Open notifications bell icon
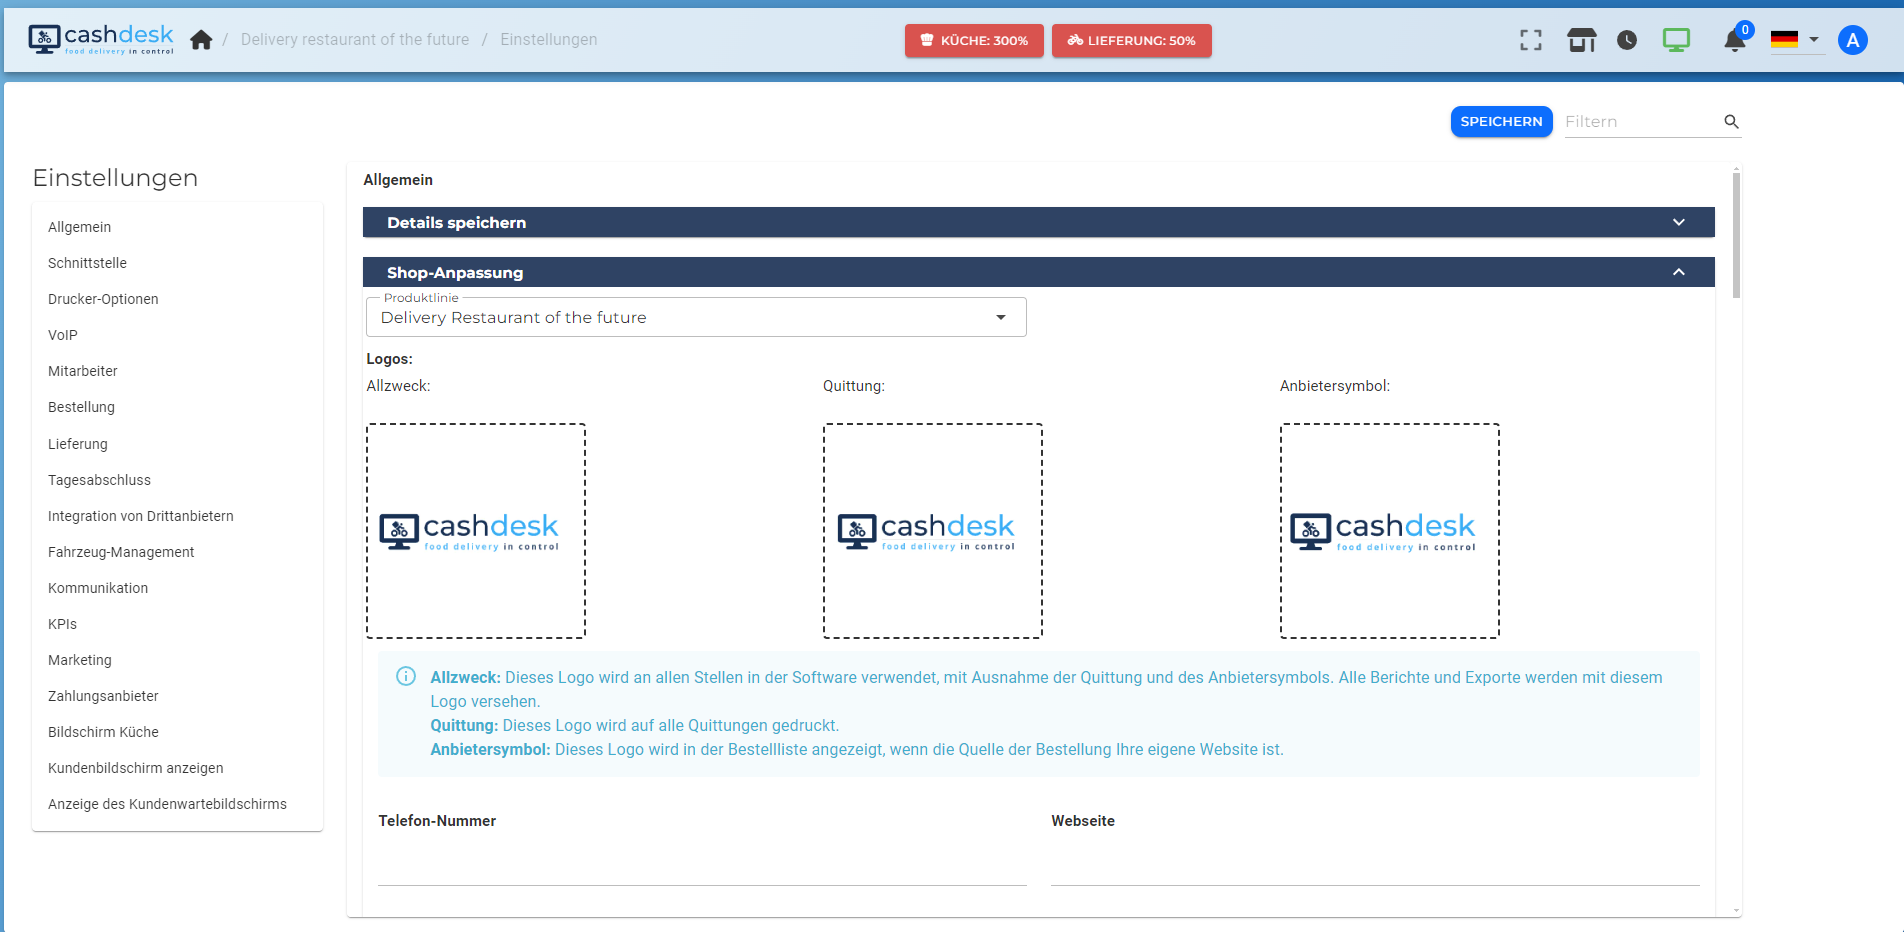The width and height of the screenshot is (1904, 932). [x=1735, y=40]
